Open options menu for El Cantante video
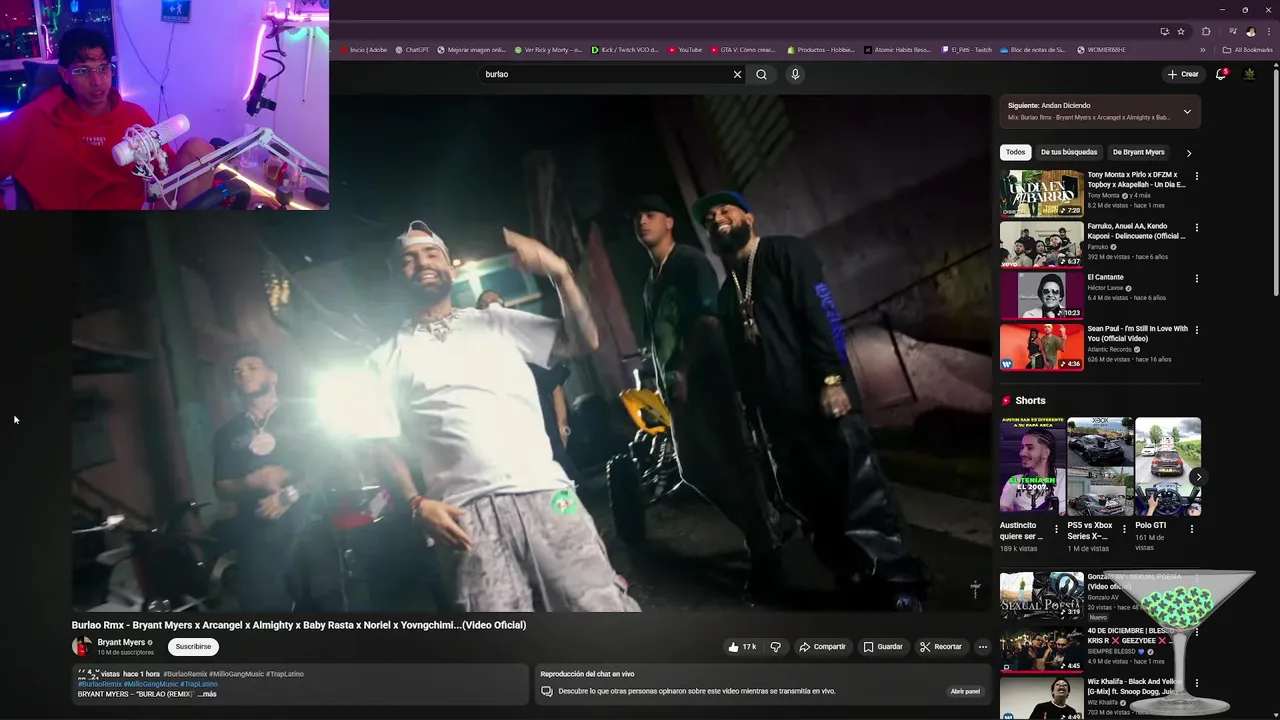 point(1196,278)
